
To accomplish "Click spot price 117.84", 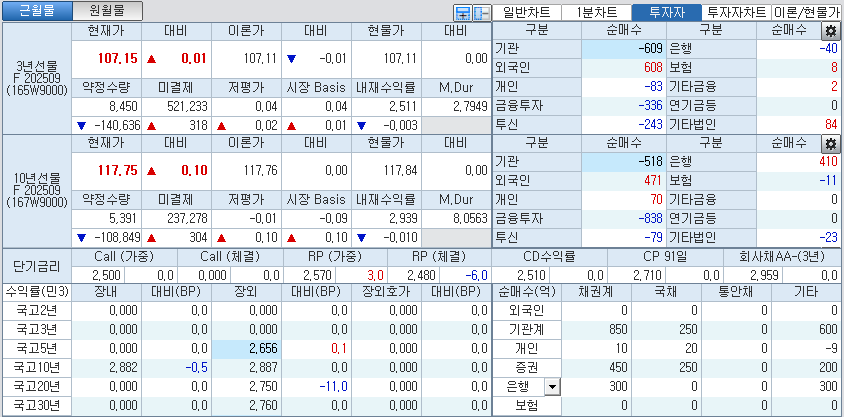I will click(400, 171).
